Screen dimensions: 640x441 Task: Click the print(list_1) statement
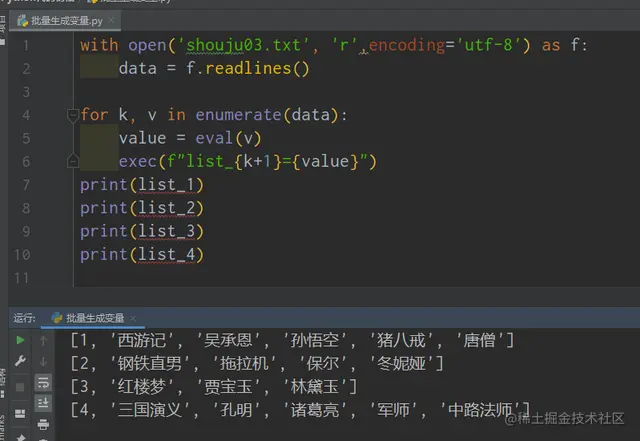(x=142, y=185)
